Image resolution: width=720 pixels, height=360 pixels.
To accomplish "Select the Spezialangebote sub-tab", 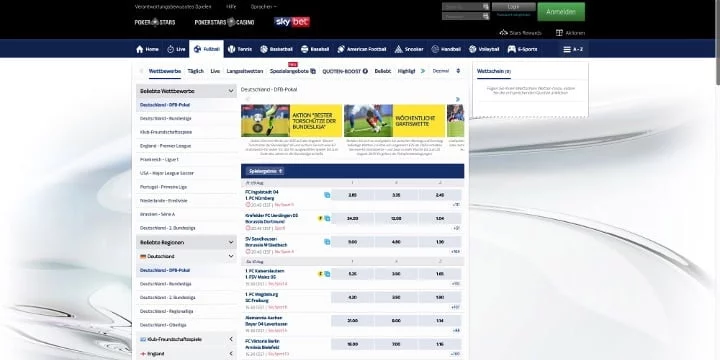I will click(292, 71).
